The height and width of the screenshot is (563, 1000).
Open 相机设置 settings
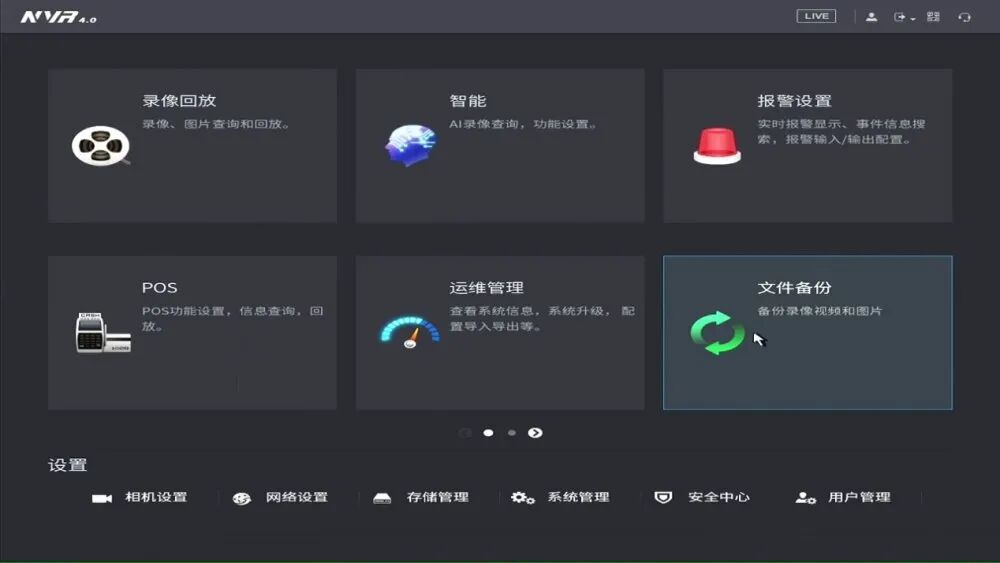(156, 497)
